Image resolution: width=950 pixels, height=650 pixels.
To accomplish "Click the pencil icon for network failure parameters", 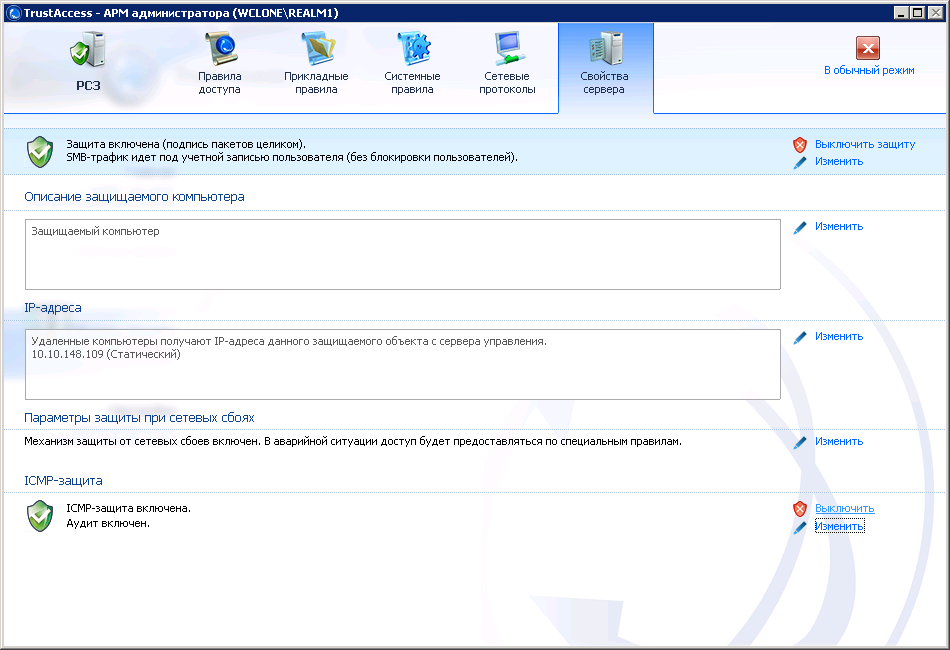I will point(800,442).
